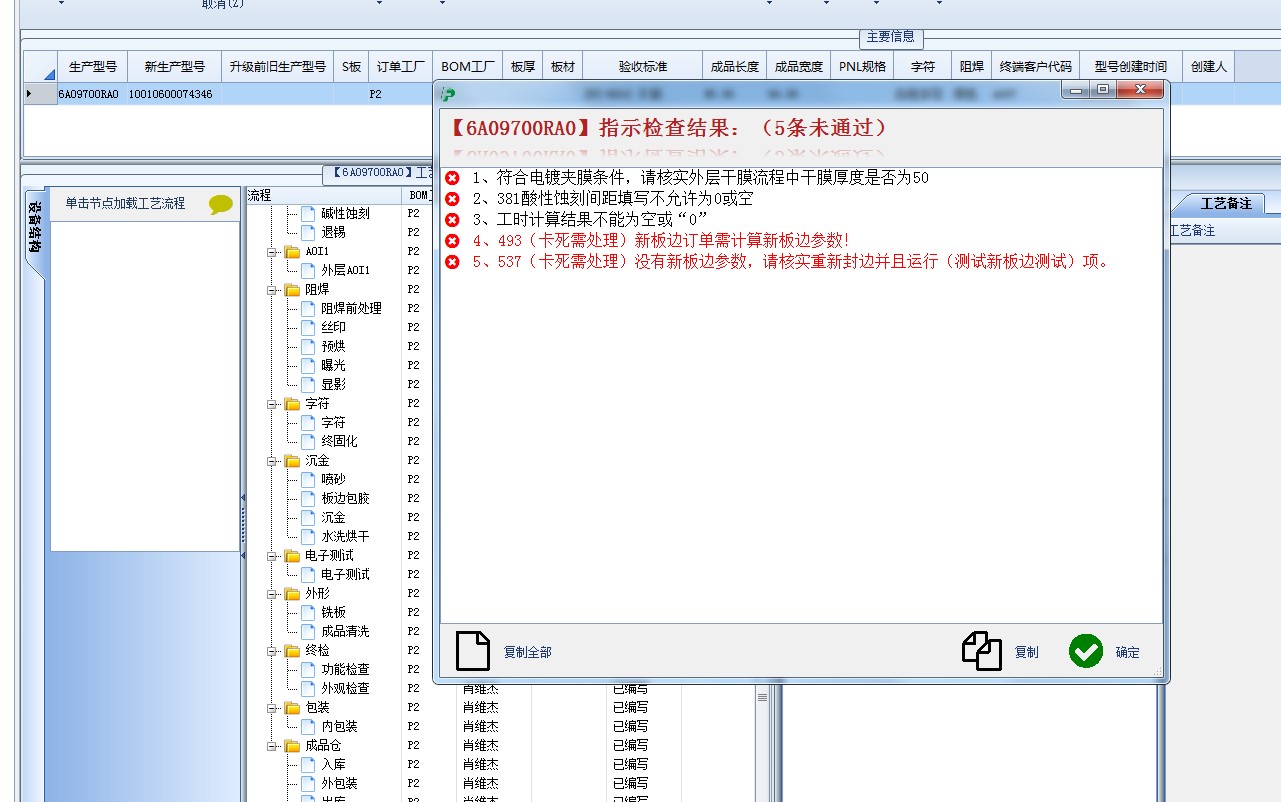The height and width of the screenshot is (802, 1281).
Task: Click the 创建人 column header
Action: click(x=1209, y=67)
